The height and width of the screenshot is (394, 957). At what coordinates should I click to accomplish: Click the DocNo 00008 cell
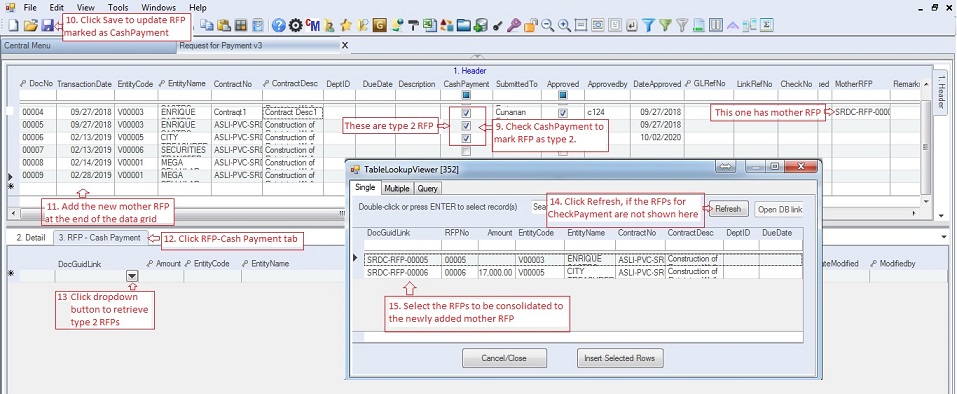coord(38,163)
